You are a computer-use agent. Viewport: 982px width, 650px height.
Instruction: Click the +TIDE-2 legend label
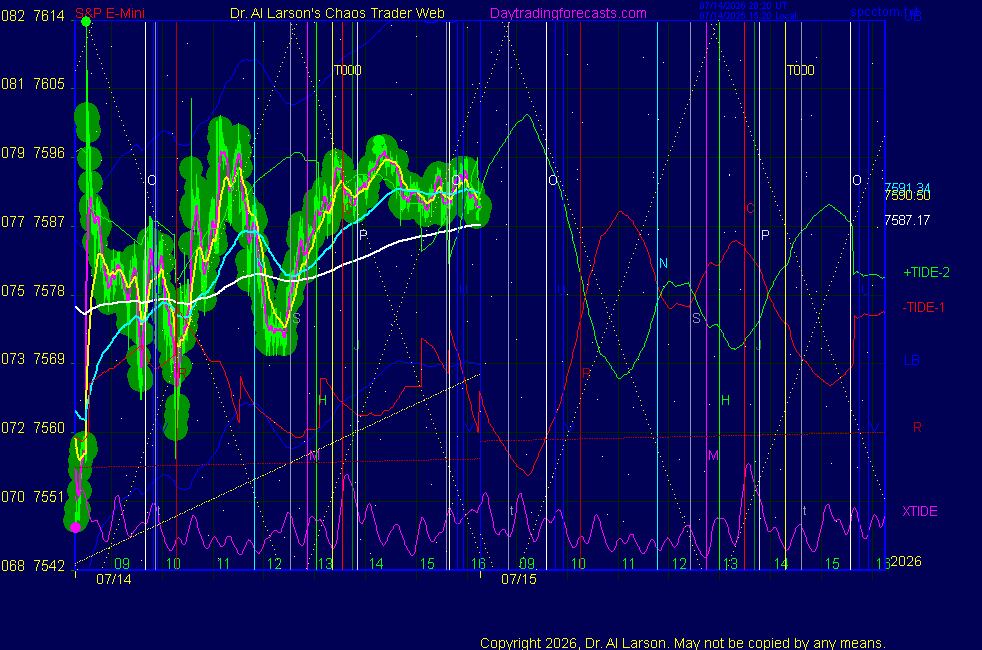[926, 272]
